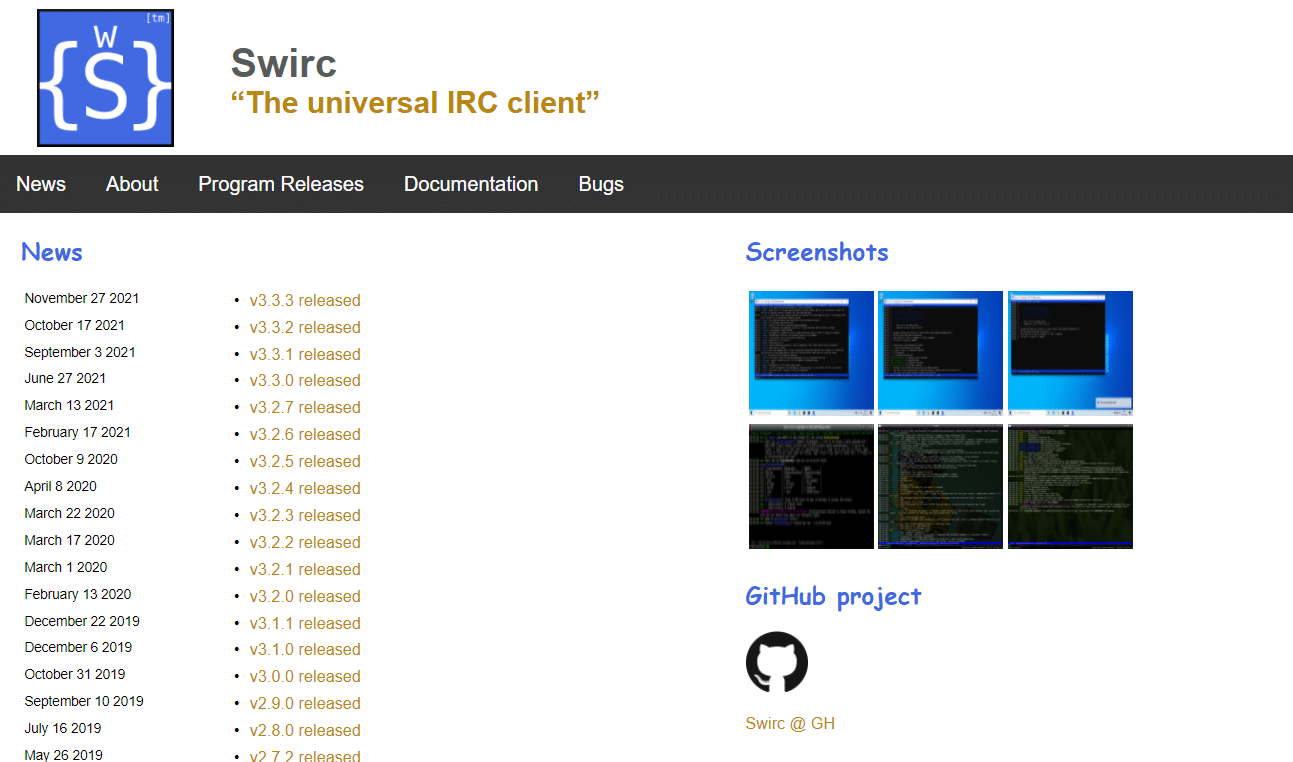Navigate to the Bugs page
1293x762 pixels.
point(601,184)
